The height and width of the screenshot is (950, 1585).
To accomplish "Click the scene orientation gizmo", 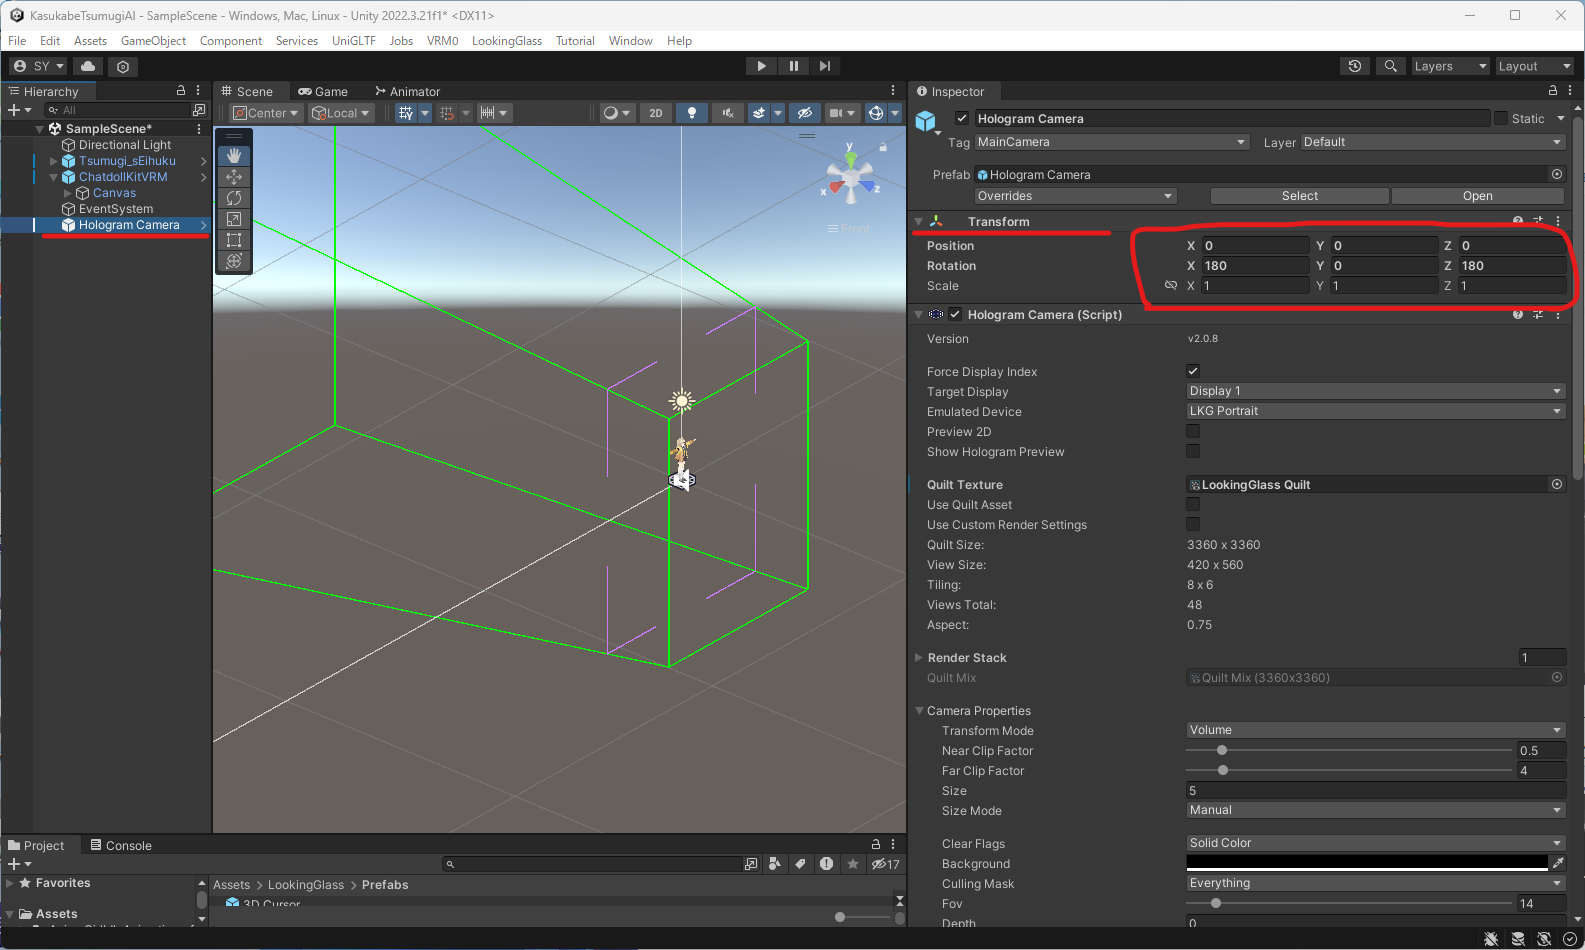I will point(850,179).
